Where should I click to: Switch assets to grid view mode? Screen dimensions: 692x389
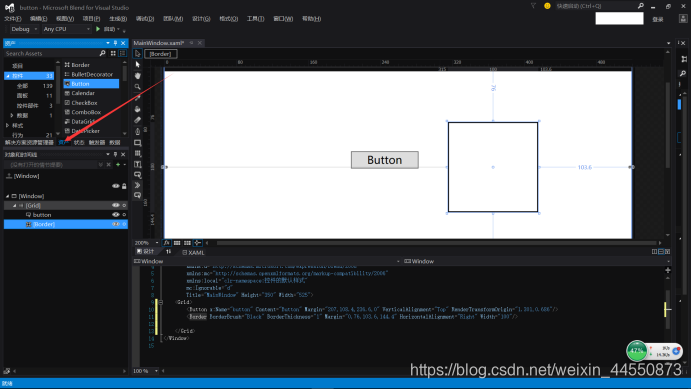point(113,53)
